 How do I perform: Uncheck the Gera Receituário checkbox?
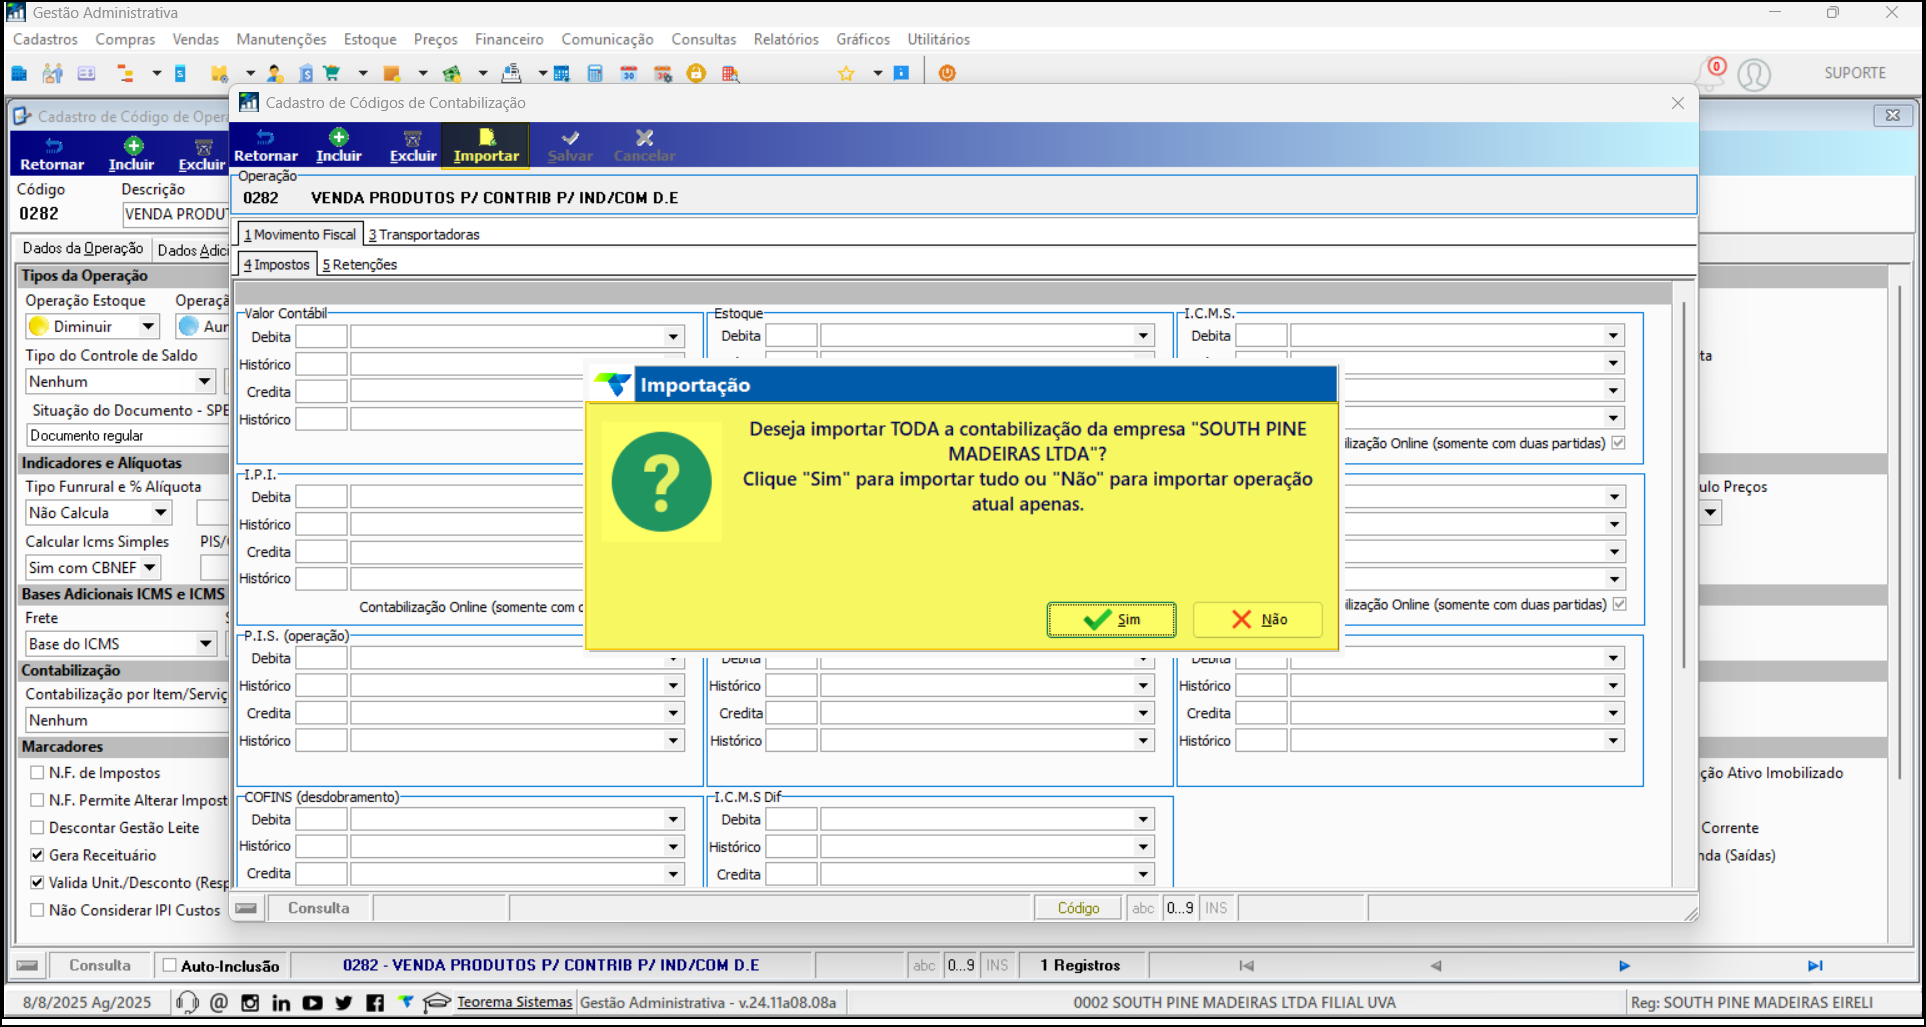point(37,855)
